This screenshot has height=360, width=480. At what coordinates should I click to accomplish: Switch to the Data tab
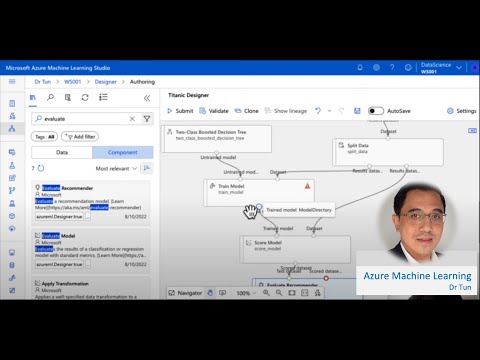pos(62,152)
